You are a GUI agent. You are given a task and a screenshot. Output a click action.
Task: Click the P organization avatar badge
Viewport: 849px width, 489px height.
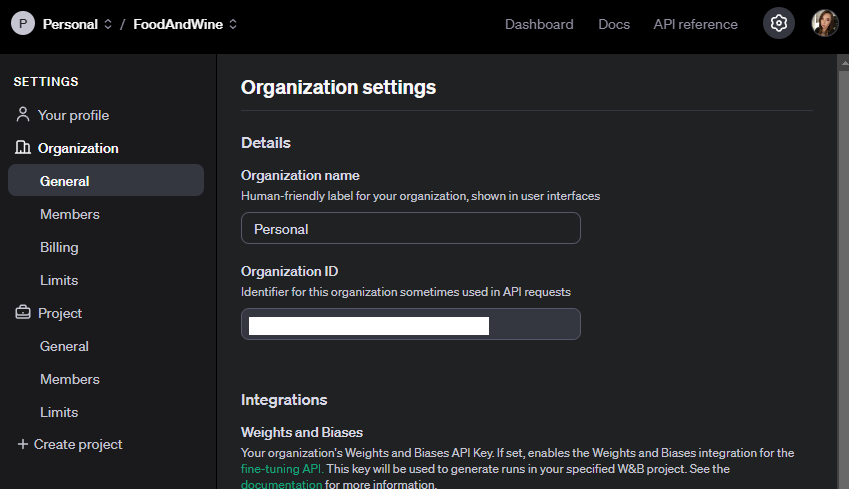(23, 24)
